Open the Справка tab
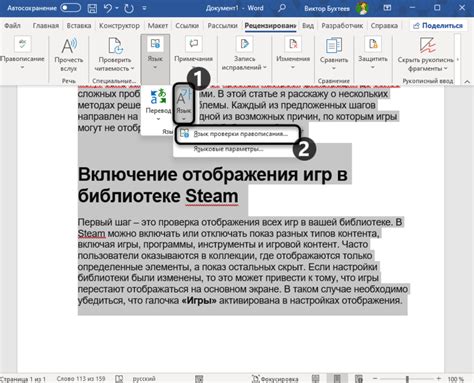The image size is (474, 383). coord(384,26)
